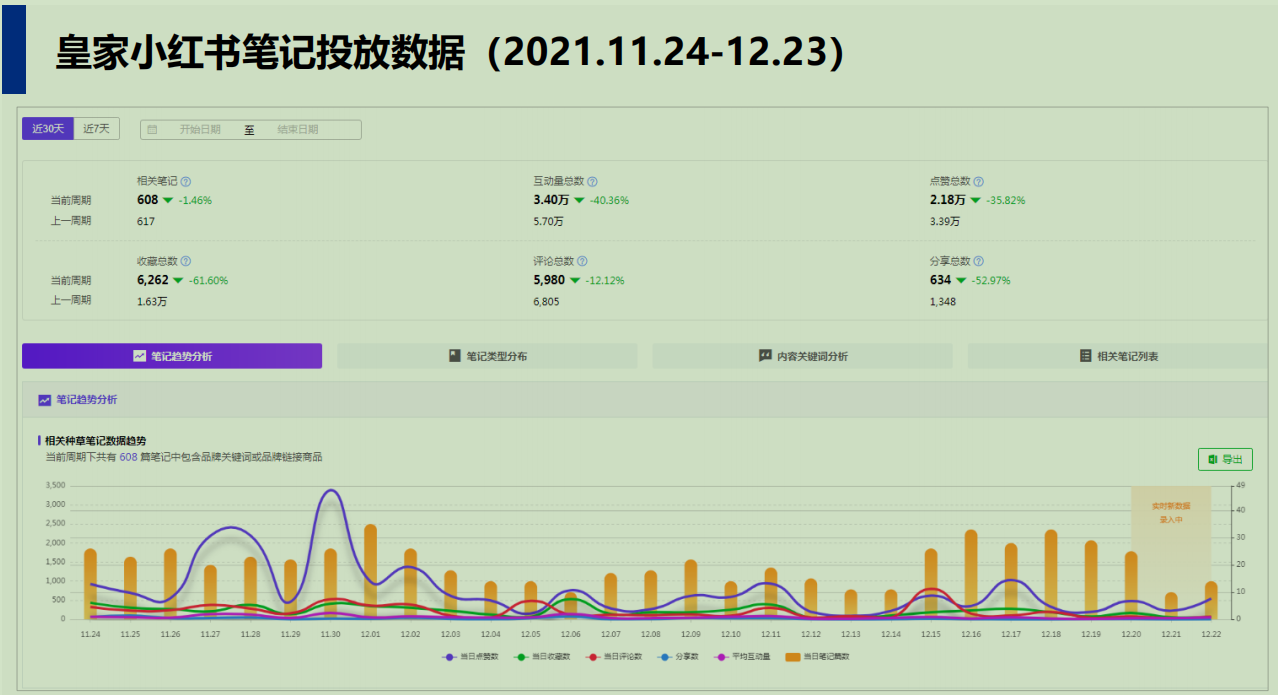Click the 12.15 x-axis date label
Image resolution: width=1278 pixels, height=695 pixels.
[x=931, y=634]
